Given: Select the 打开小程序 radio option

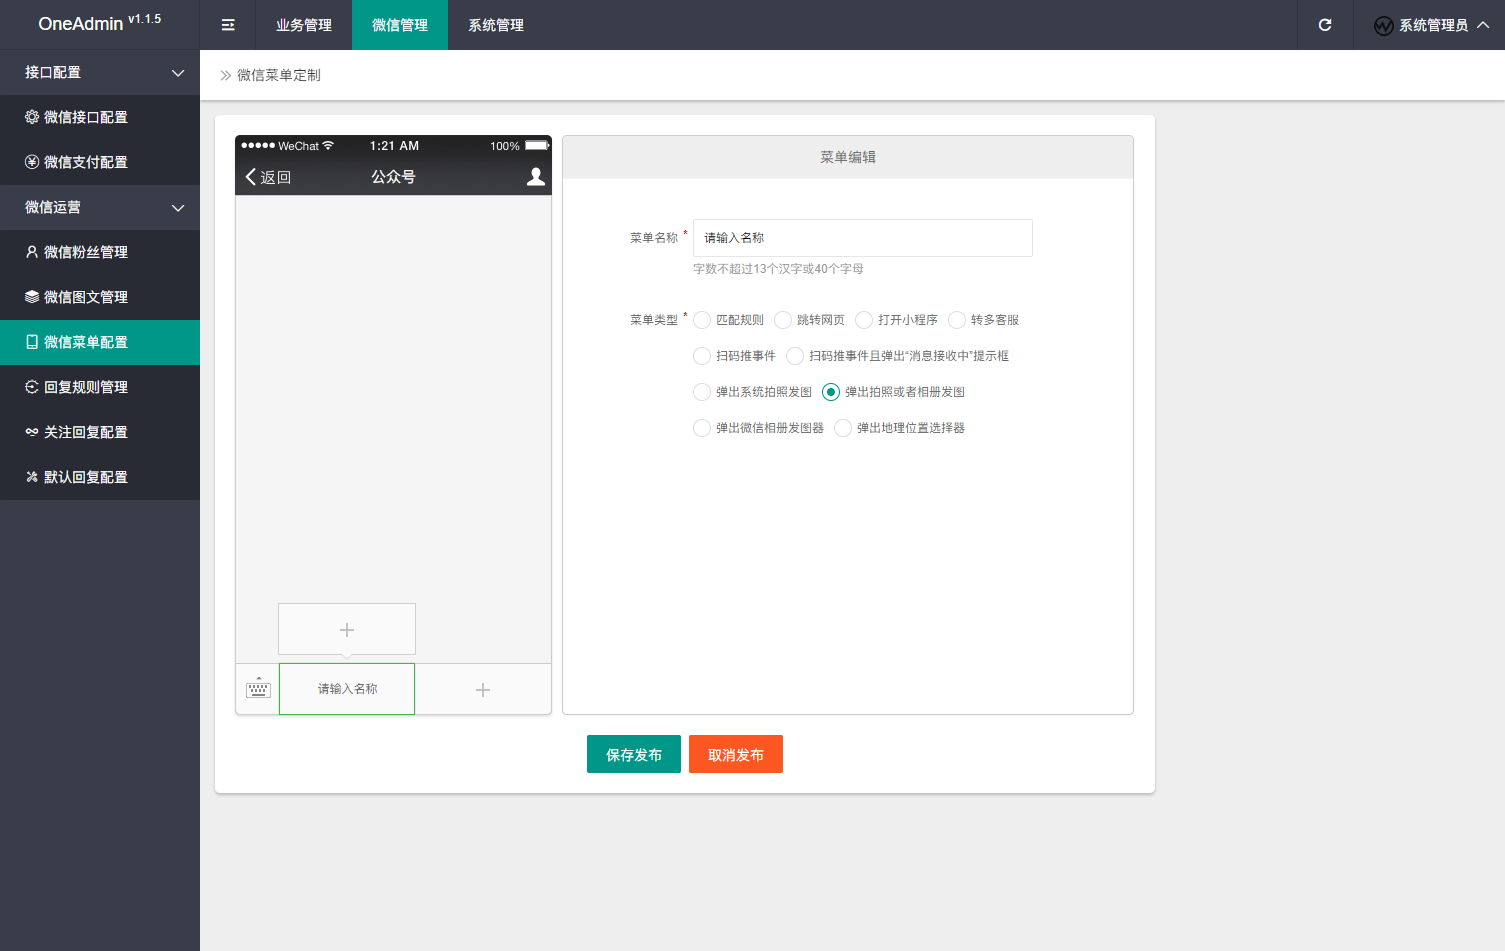Looking at the screenshot, I should click(864, 320).
